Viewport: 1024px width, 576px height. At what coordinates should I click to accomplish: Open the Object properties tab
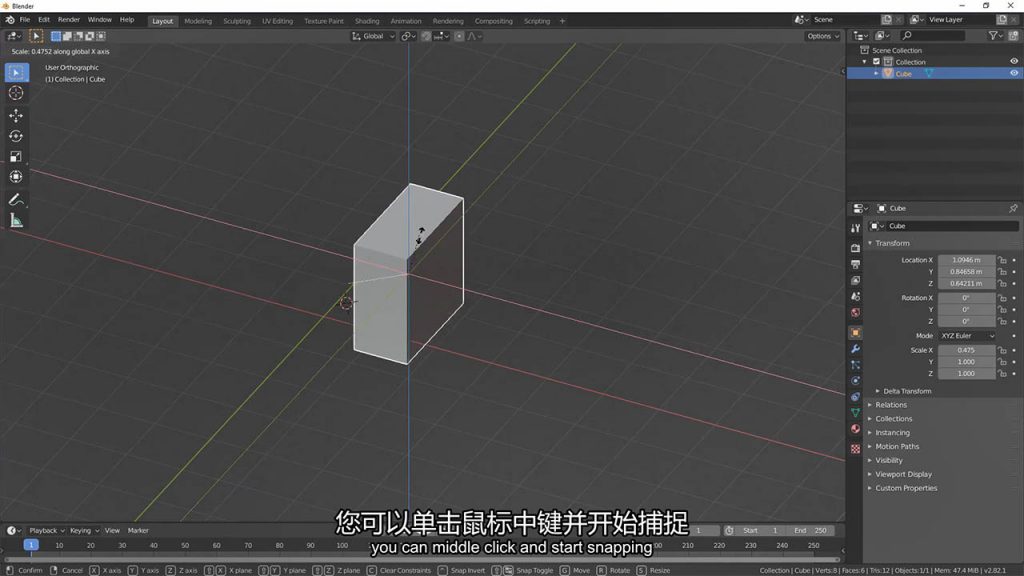click(x=856, y=333)
